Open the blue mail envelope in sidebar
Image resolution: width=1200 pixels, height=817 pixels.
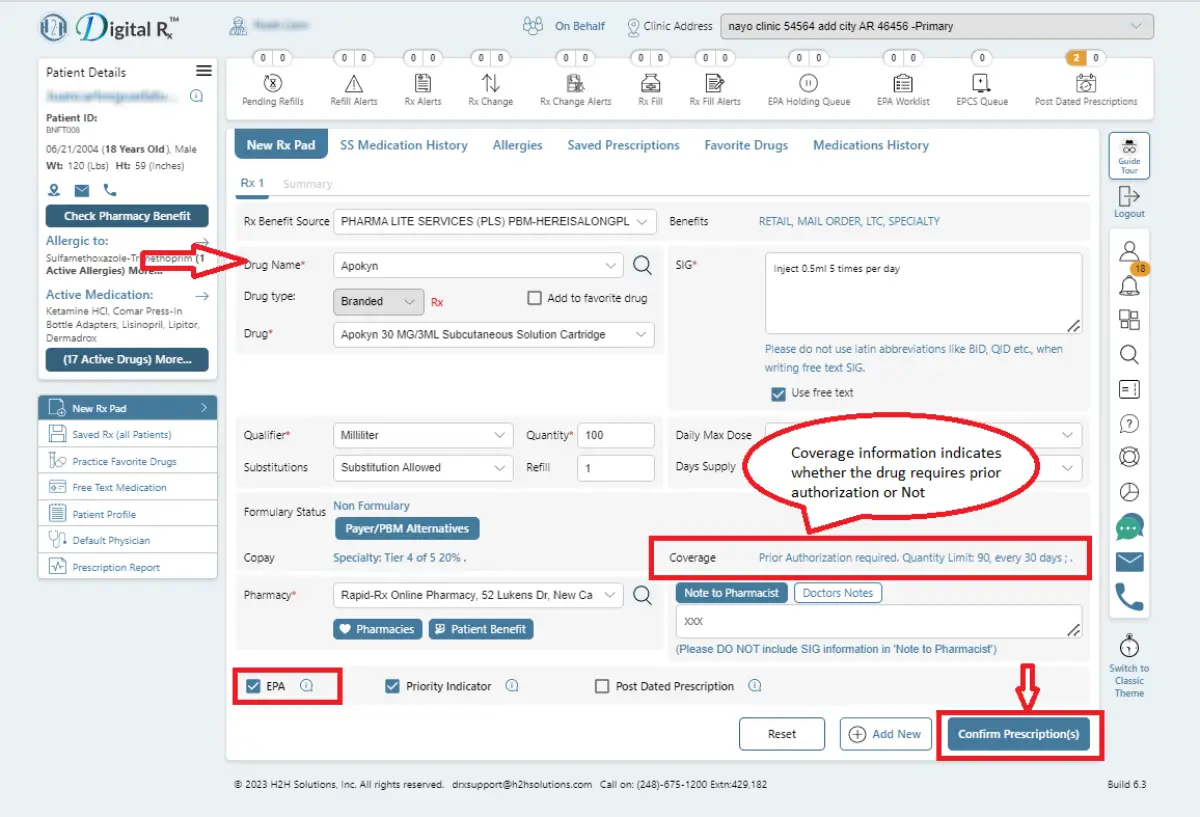pos(1130,561)
